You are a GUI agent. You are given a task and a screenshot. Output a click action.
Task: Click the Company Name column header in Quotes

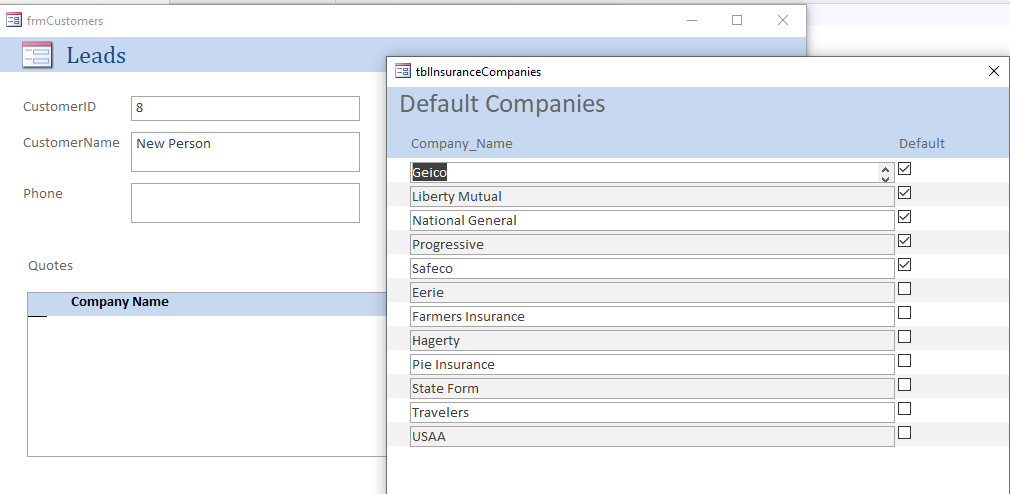coord(120,302)
